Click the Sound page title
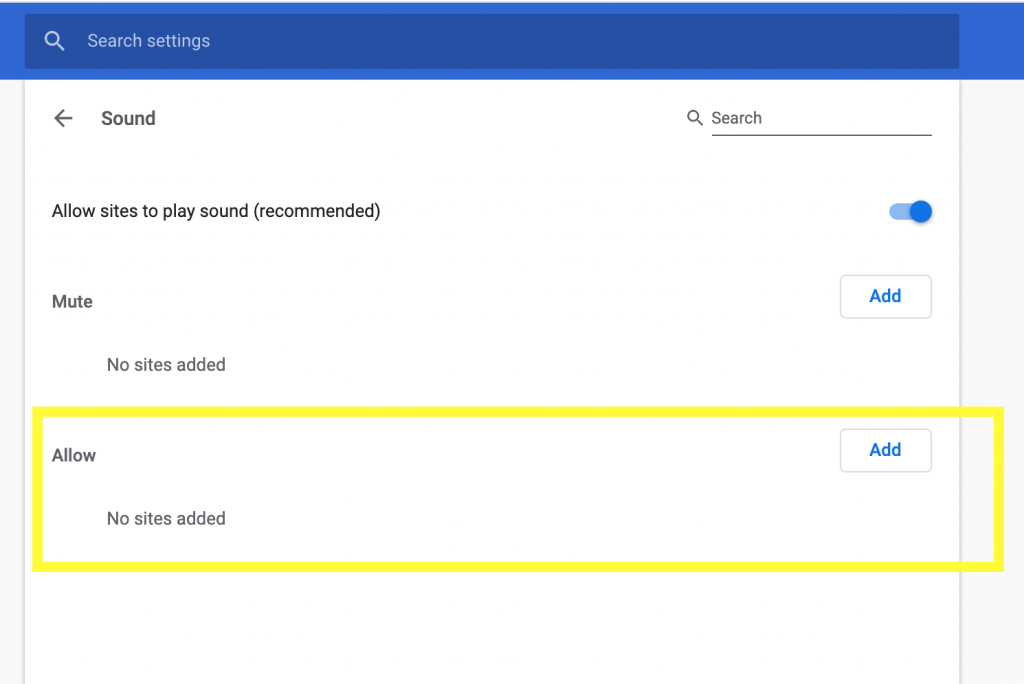 (x=128, y=118)
